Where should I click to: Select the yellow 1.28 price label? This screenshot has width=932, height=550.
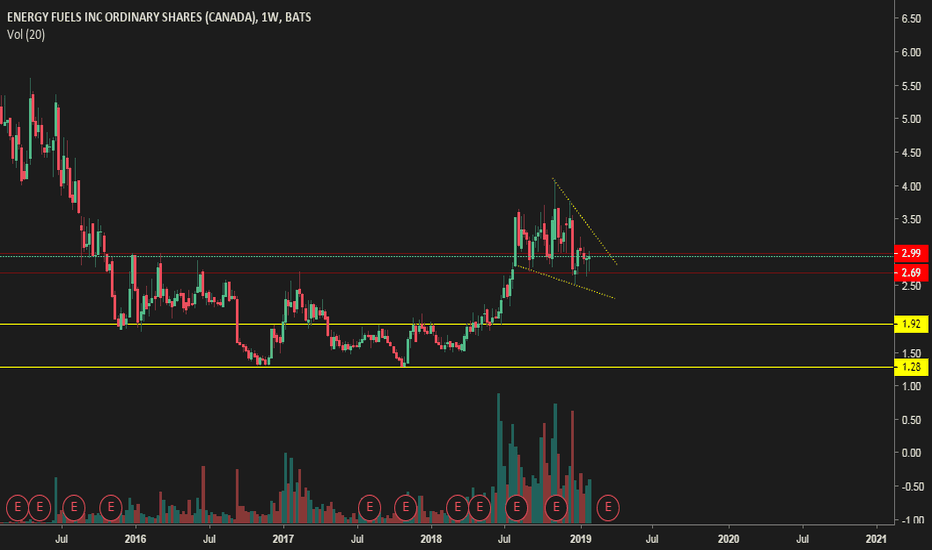[911, 367]
